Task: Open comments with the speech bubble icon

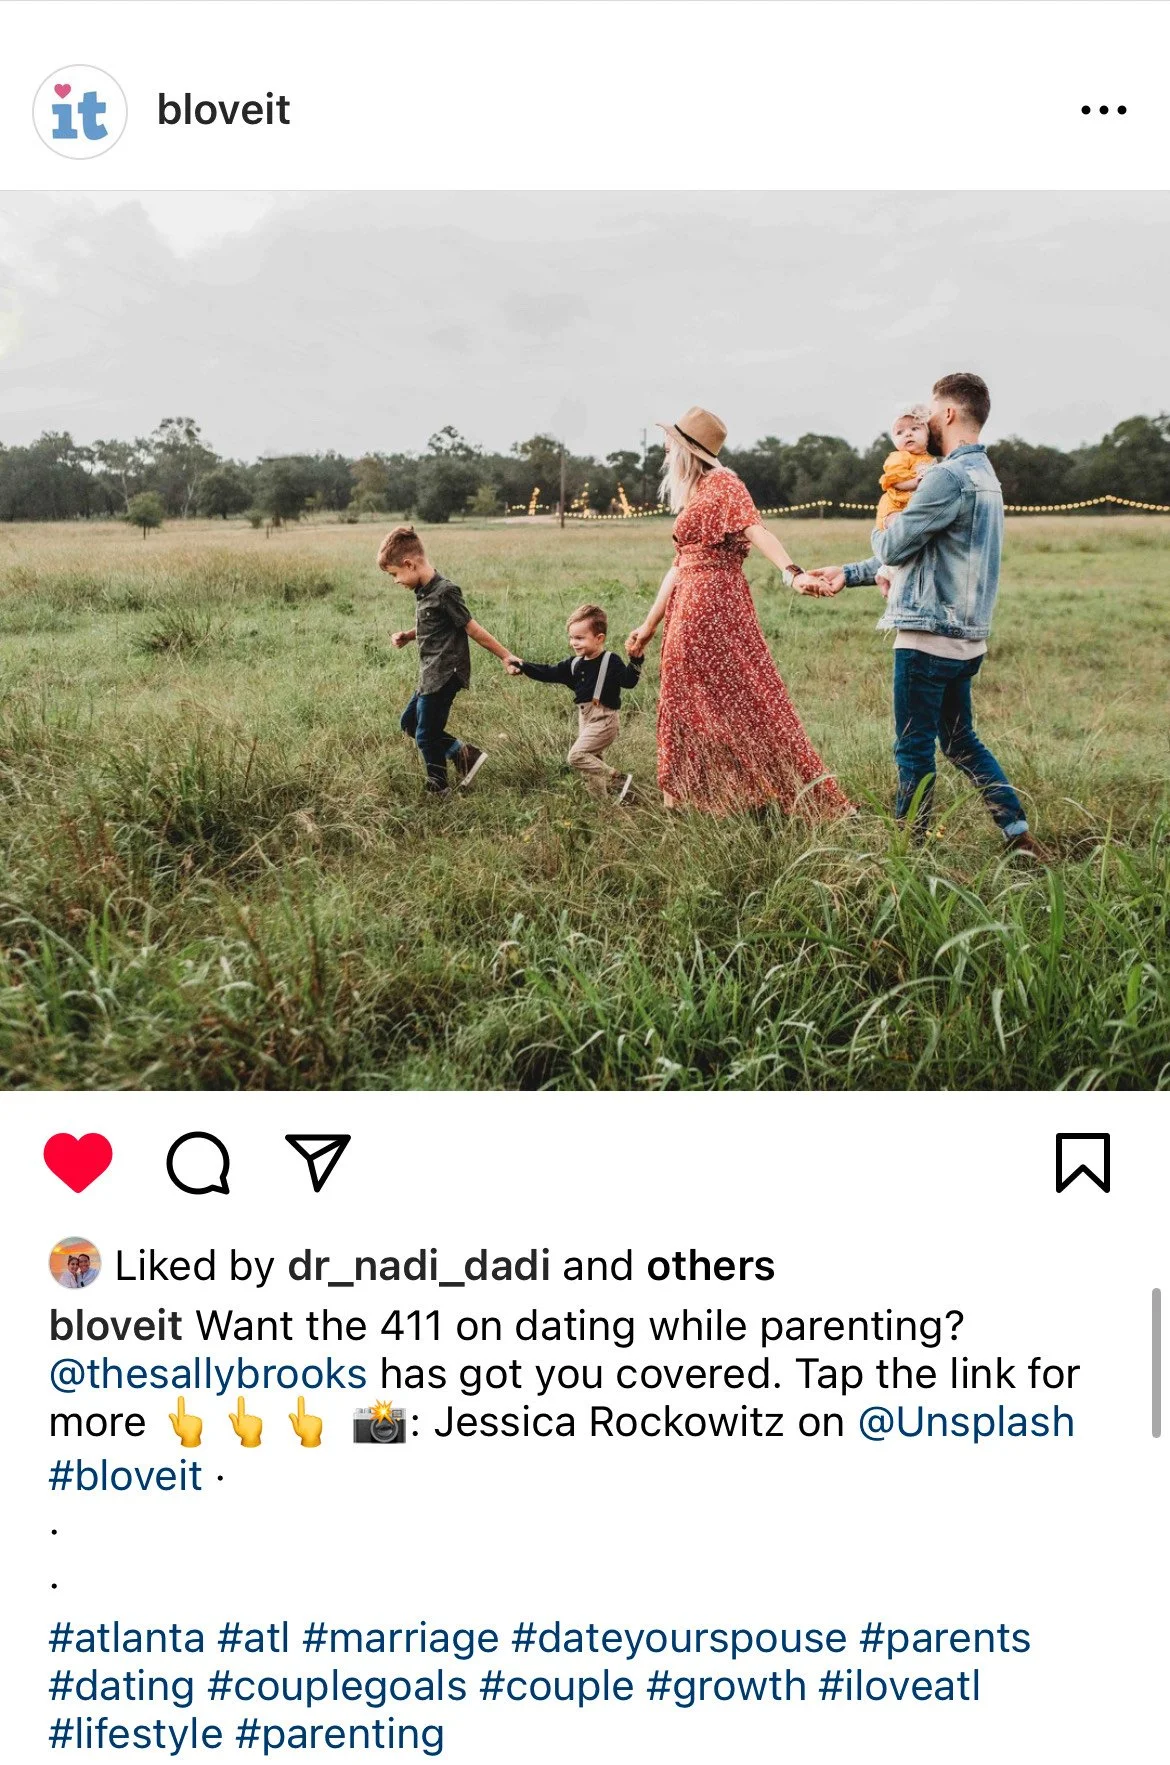Action: click(198, 1162)
